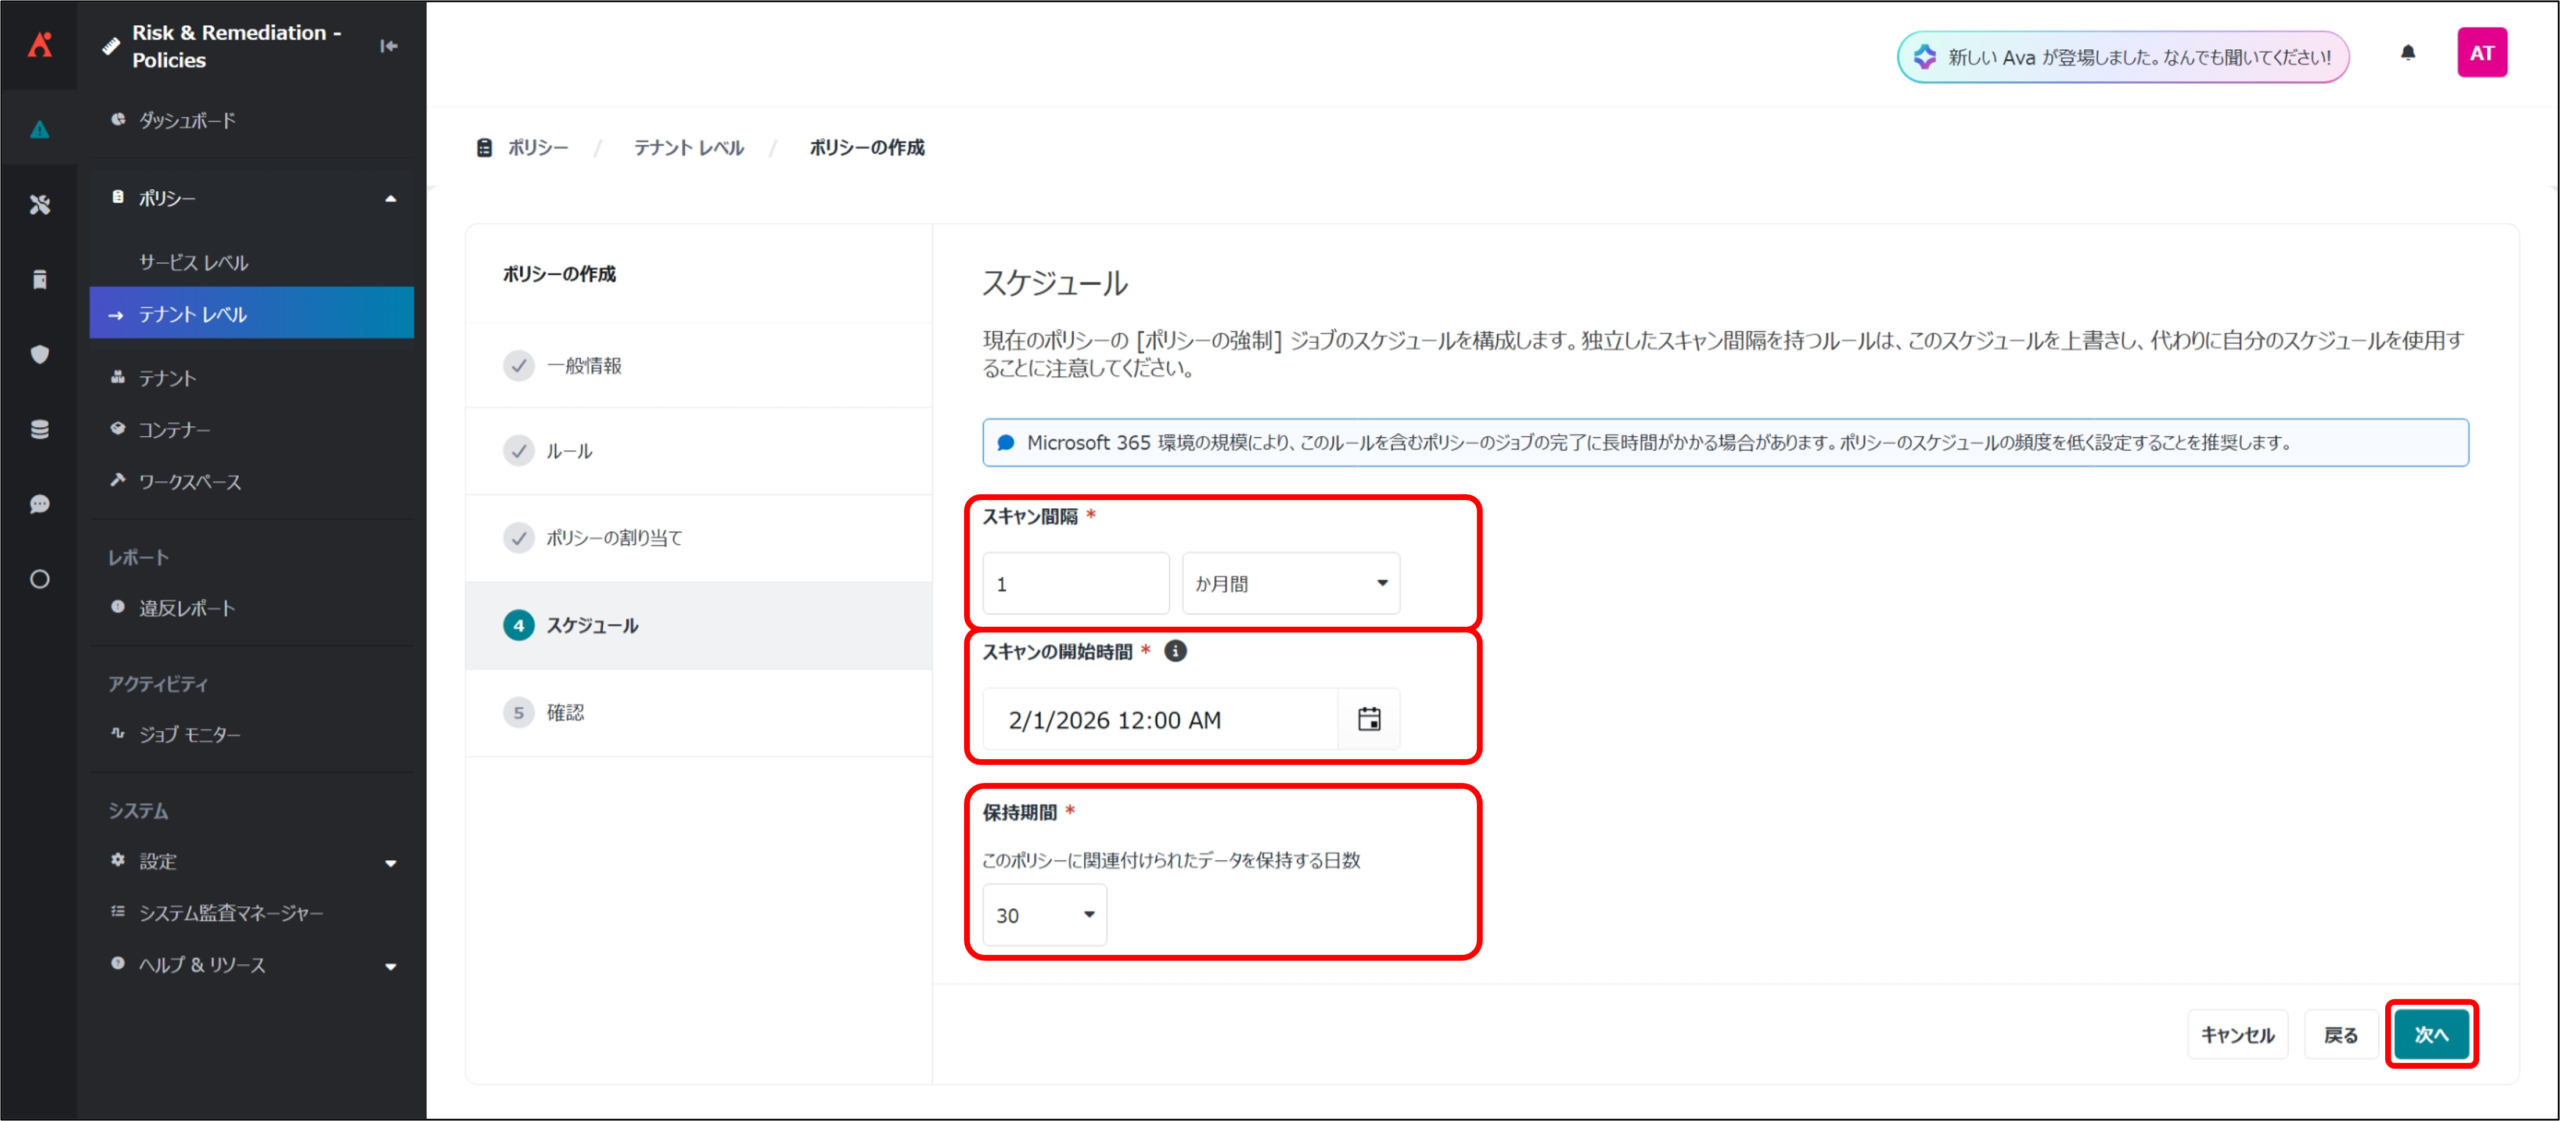Click the notification bell icon

pyautogui.click(x=2408, y=54)
